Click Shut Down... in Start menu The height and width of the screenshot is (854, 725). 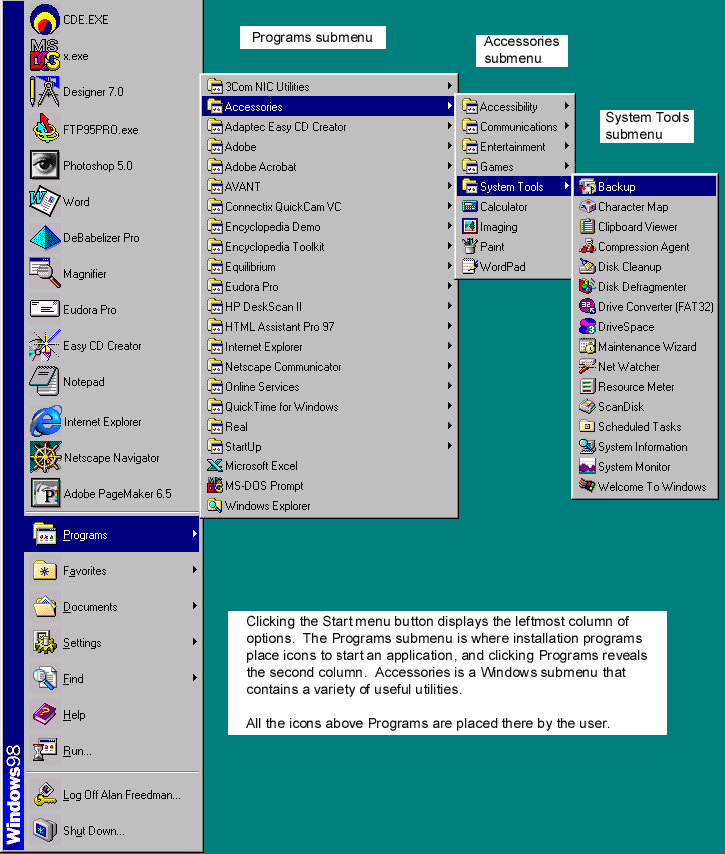pyautogui.click(x=112, y=831)
